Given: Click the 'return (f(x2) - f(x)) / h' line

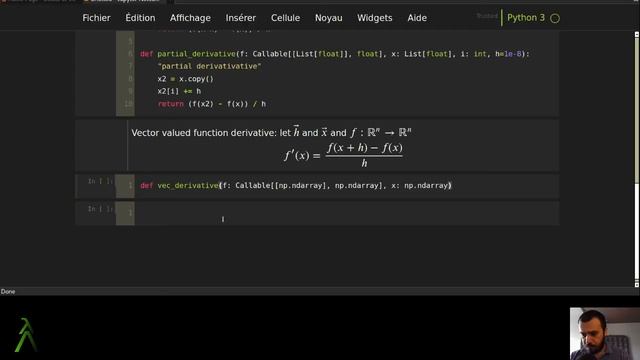Looking at the screenshot, I should tap(212, 104).
